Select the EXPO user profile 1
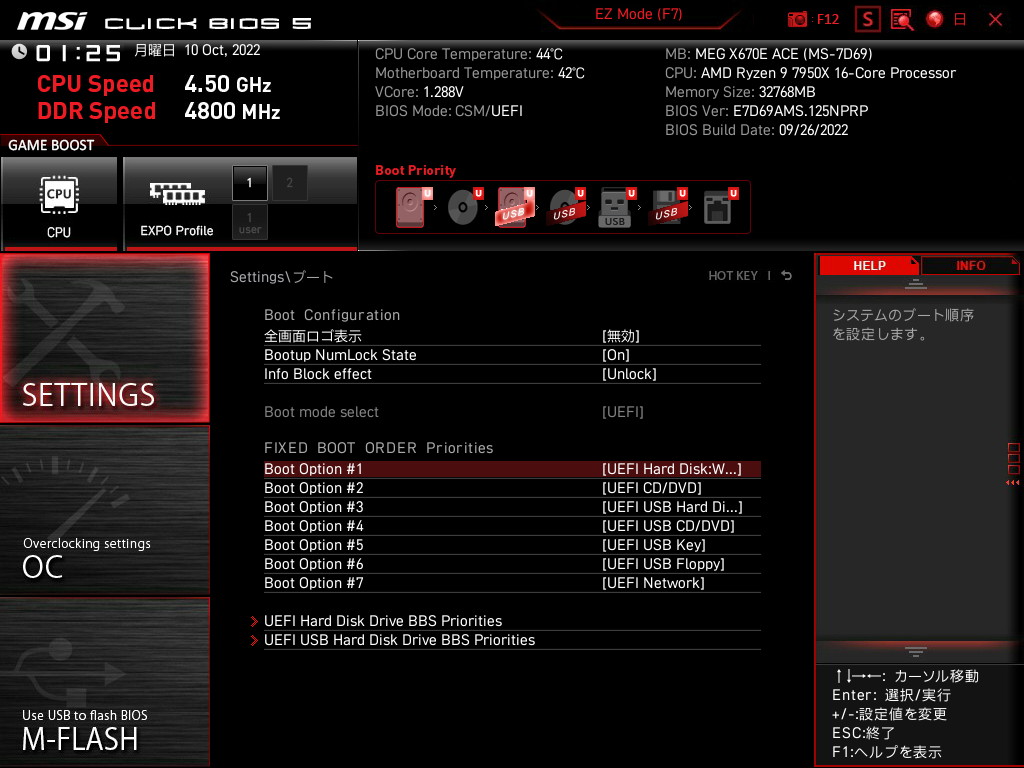 click(x=249, y=222)
